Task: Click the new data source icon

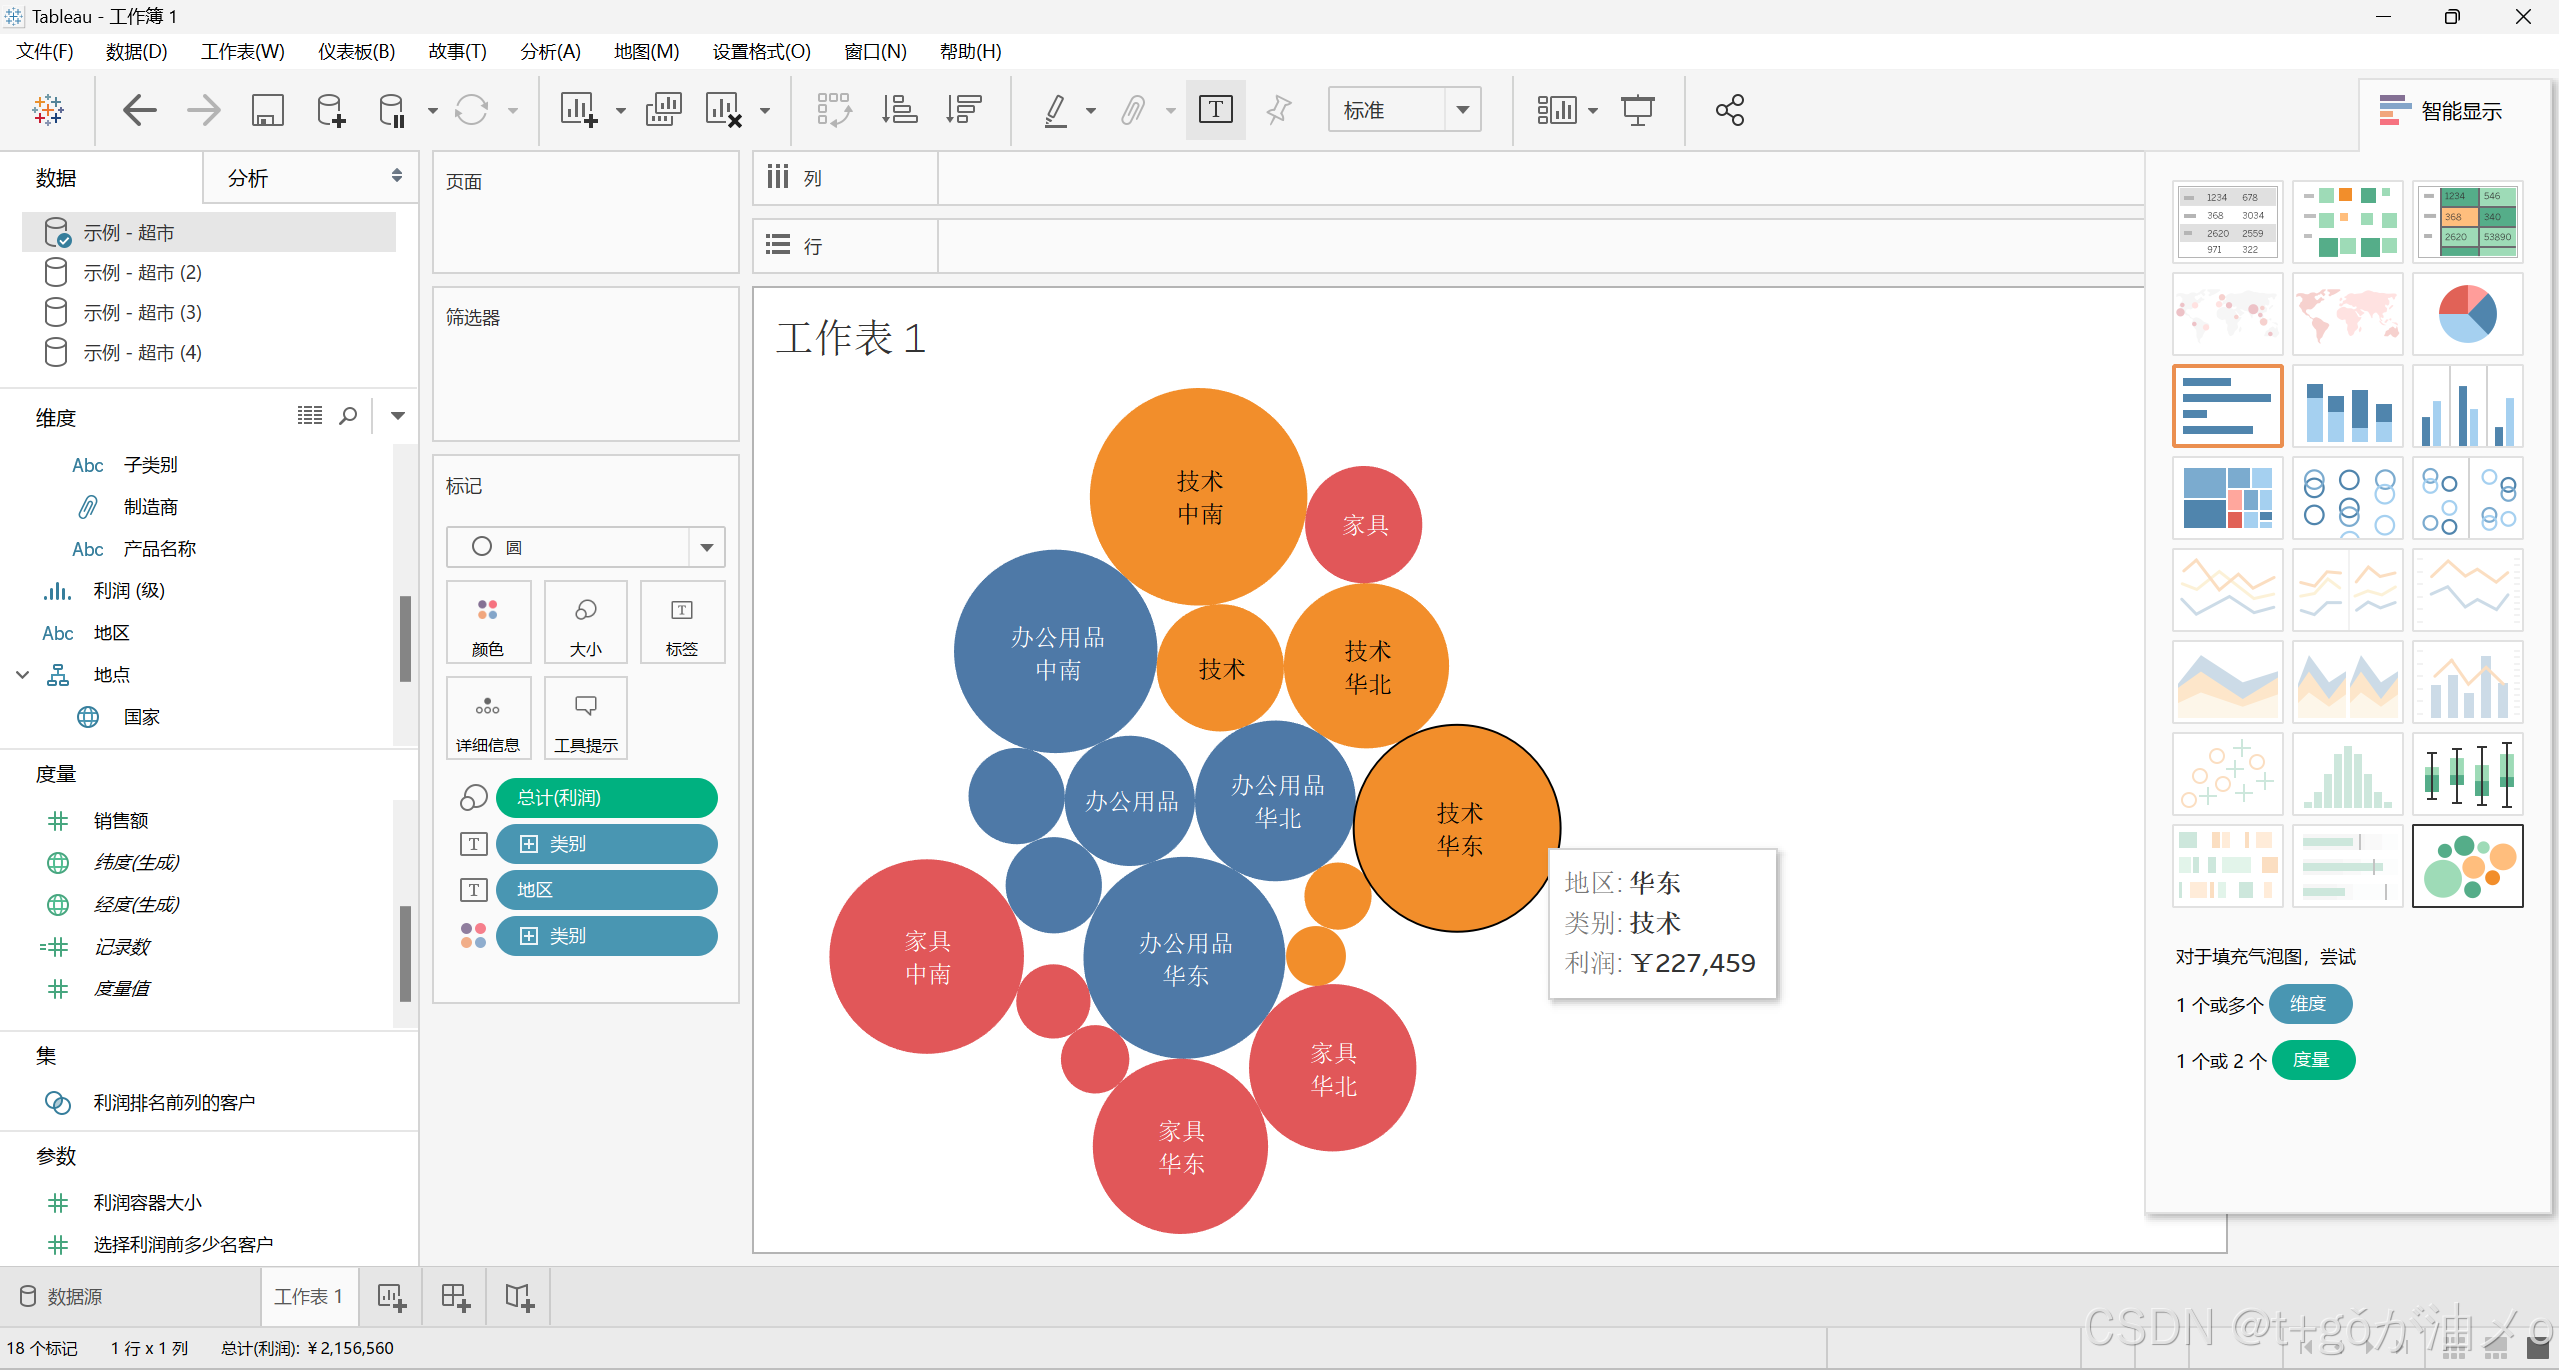Action: [x=330, y=110]
